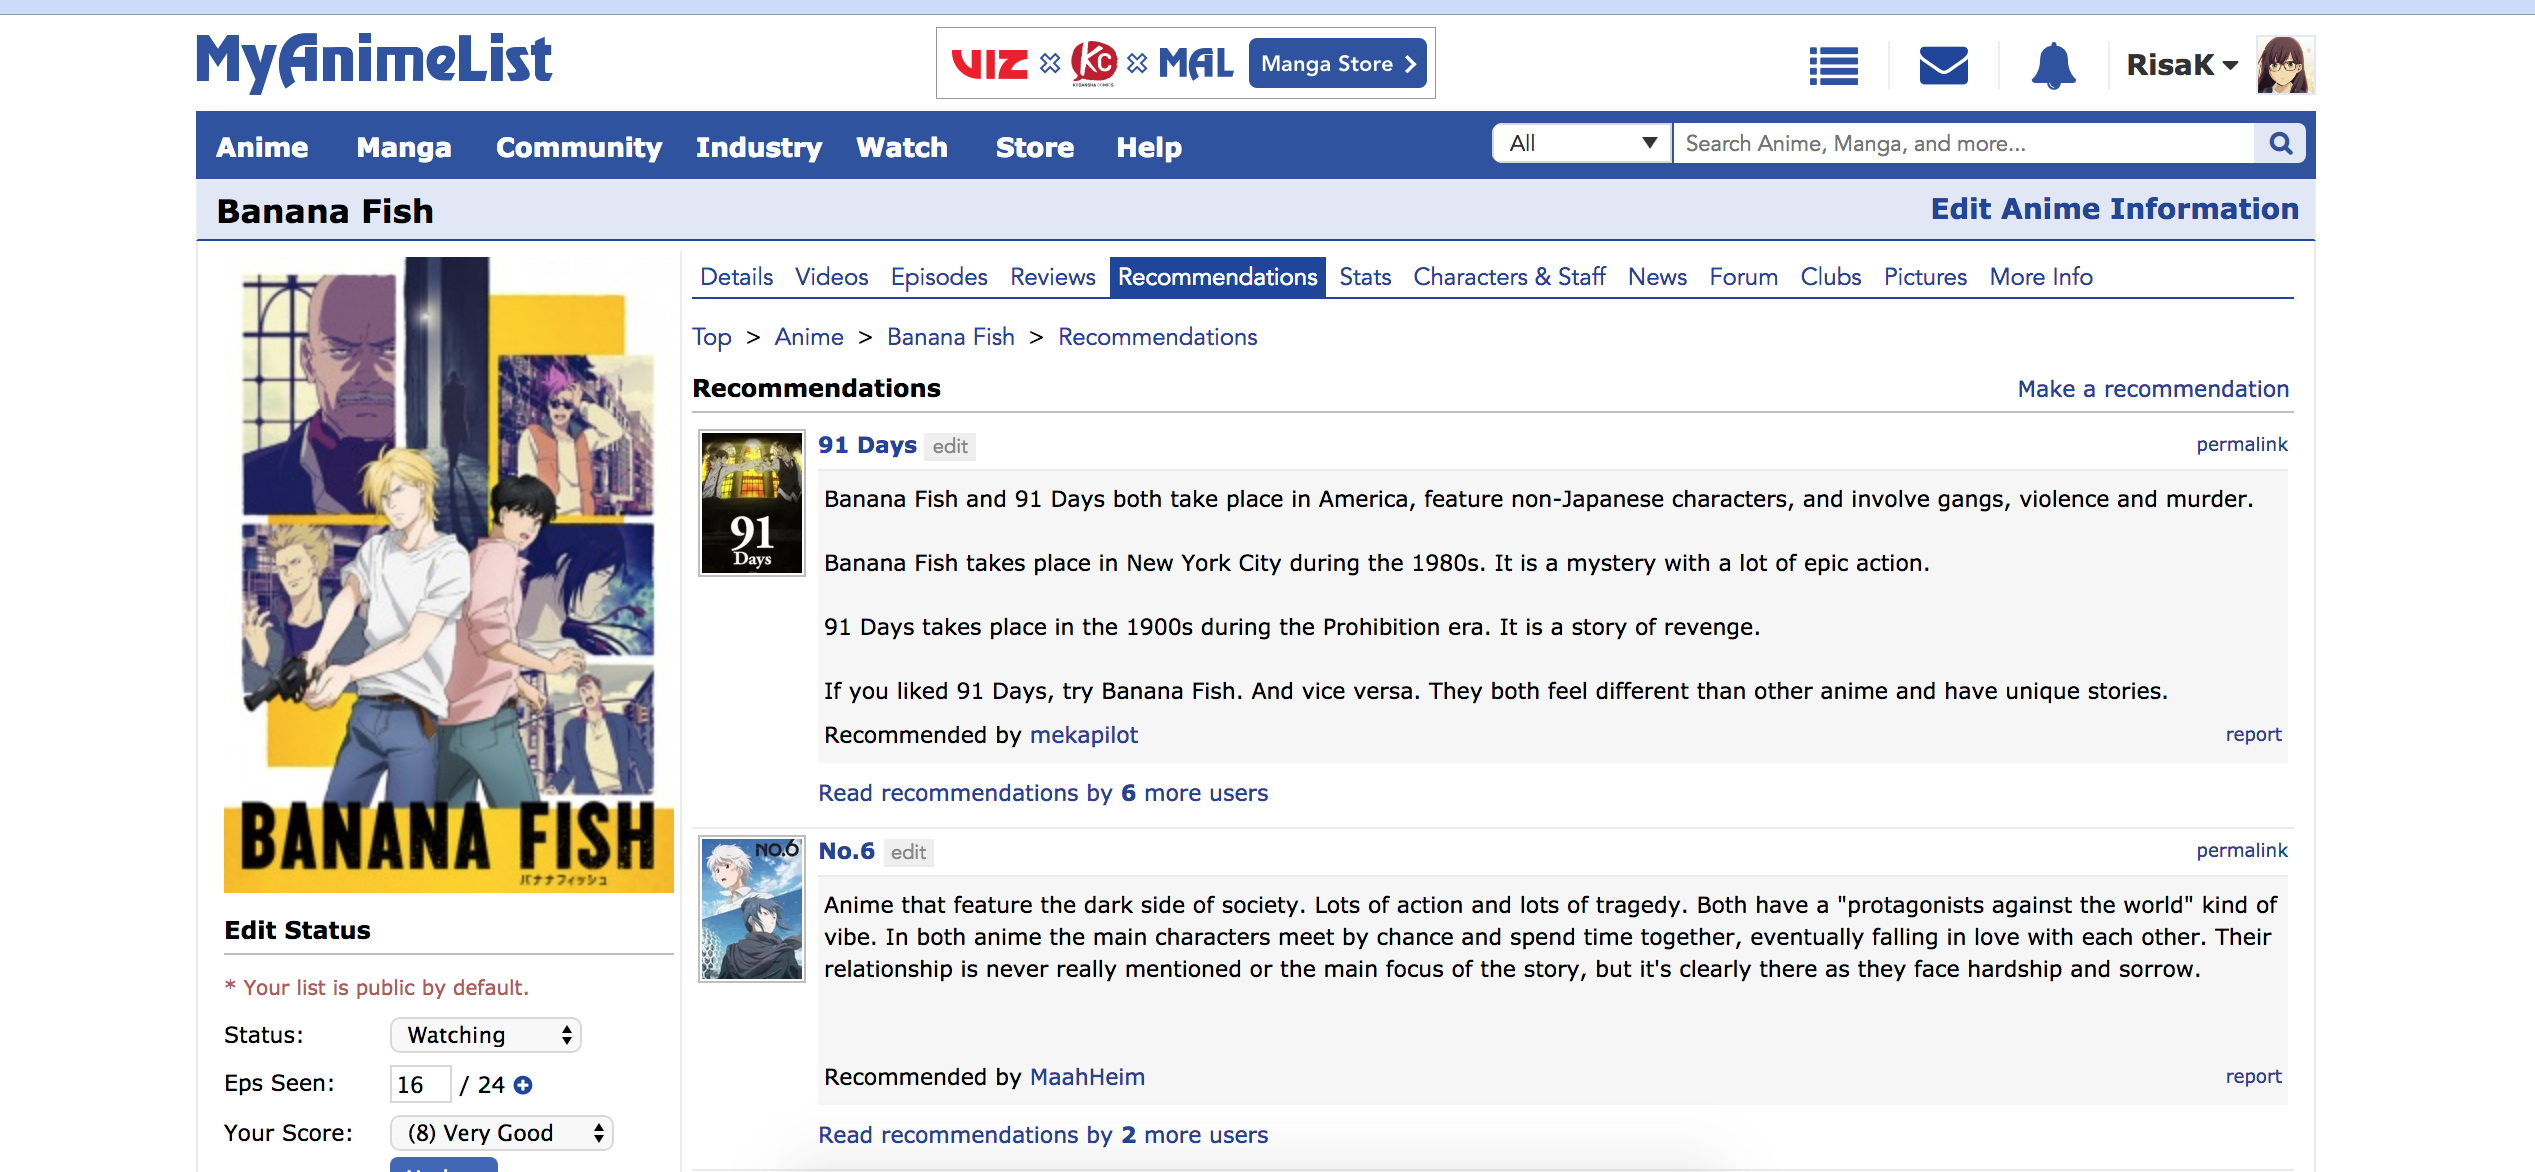The height and width of the screenshot is (1172, 2535).
Task: Click Make a recommendation link
Action: (2152, 389)
